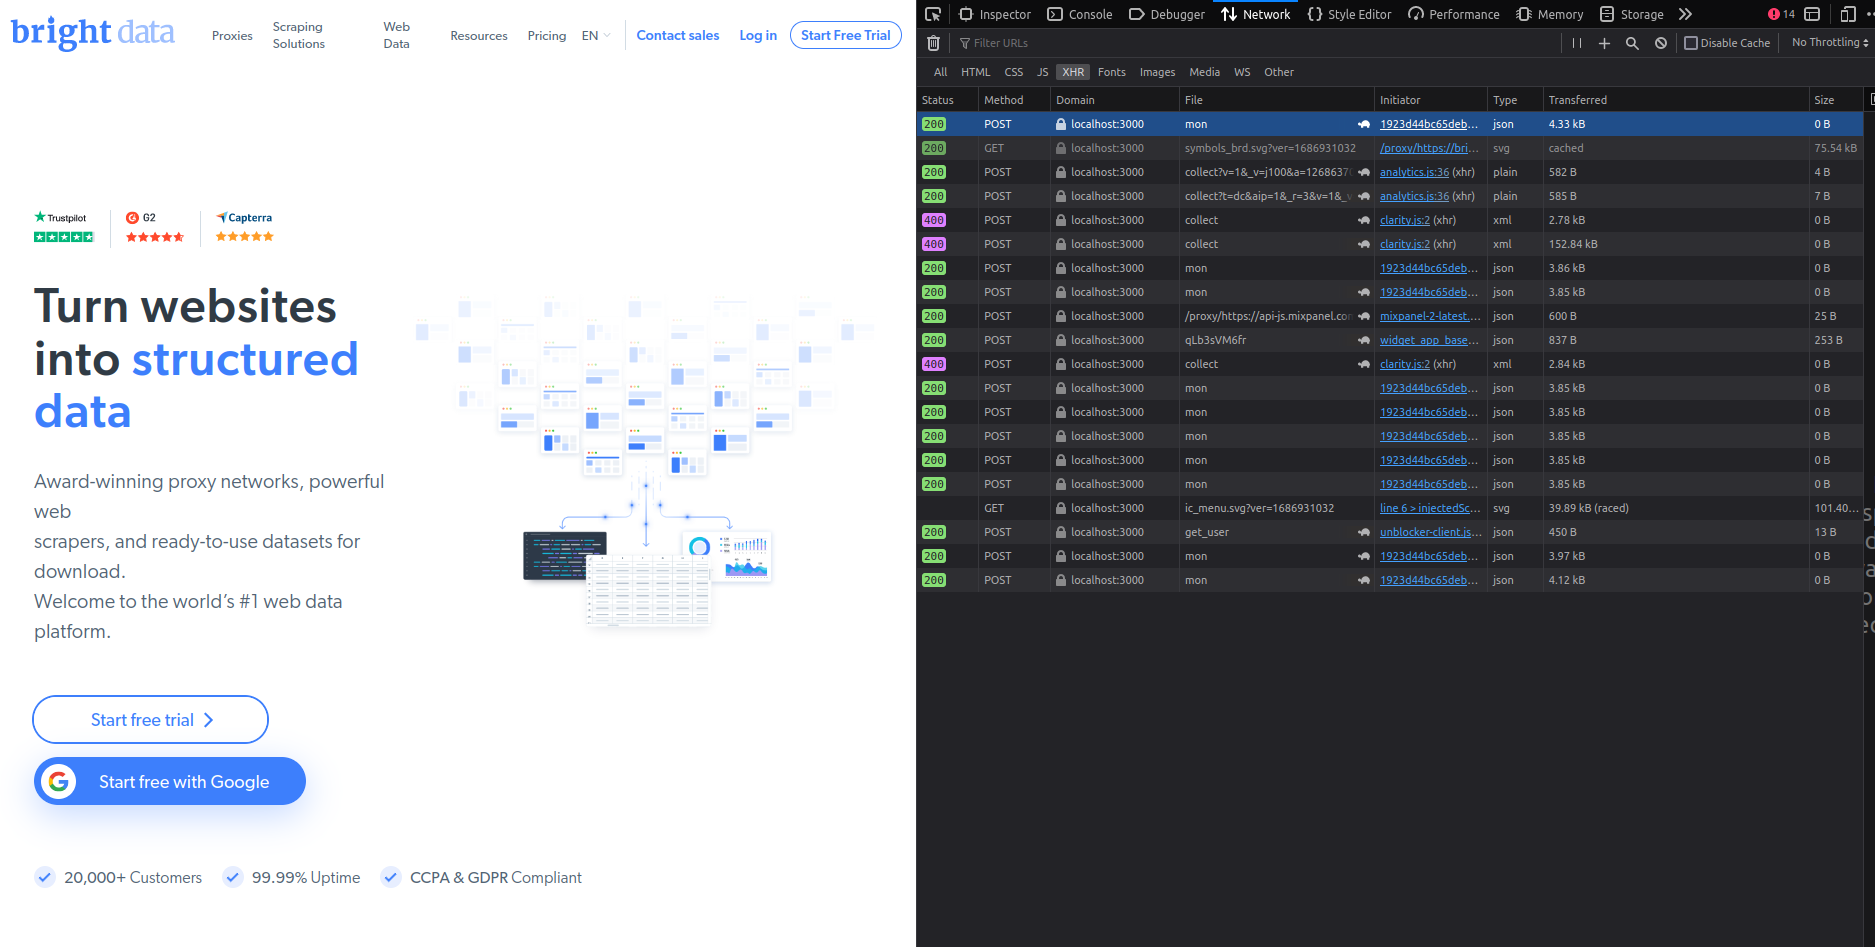
Task: Open the network search magnifier
Action: pos(1632,43)
